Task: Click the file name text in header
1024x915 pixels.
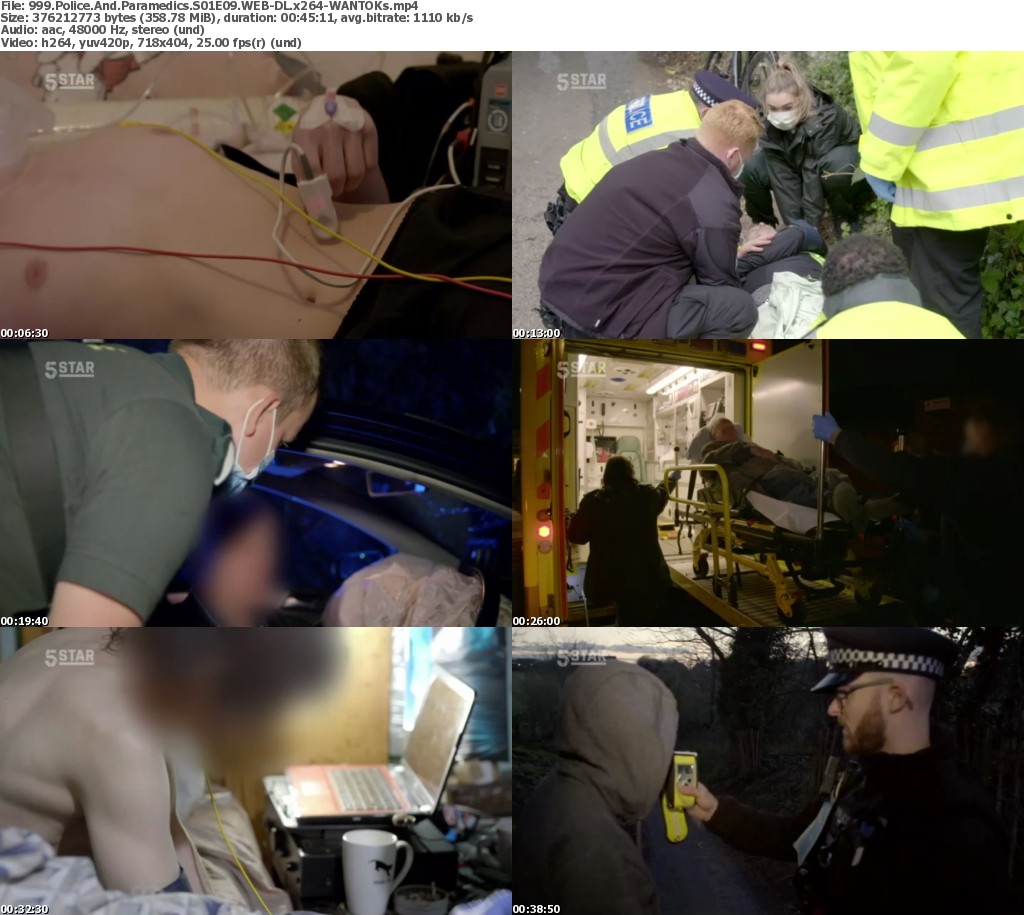Action: point(210,6)
